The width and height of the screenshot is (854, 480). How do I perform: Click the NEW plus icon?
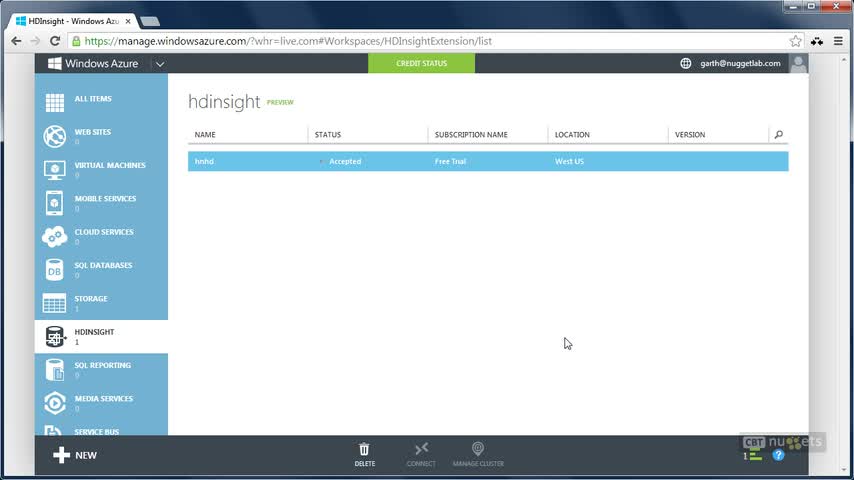(x=62, y=455)
